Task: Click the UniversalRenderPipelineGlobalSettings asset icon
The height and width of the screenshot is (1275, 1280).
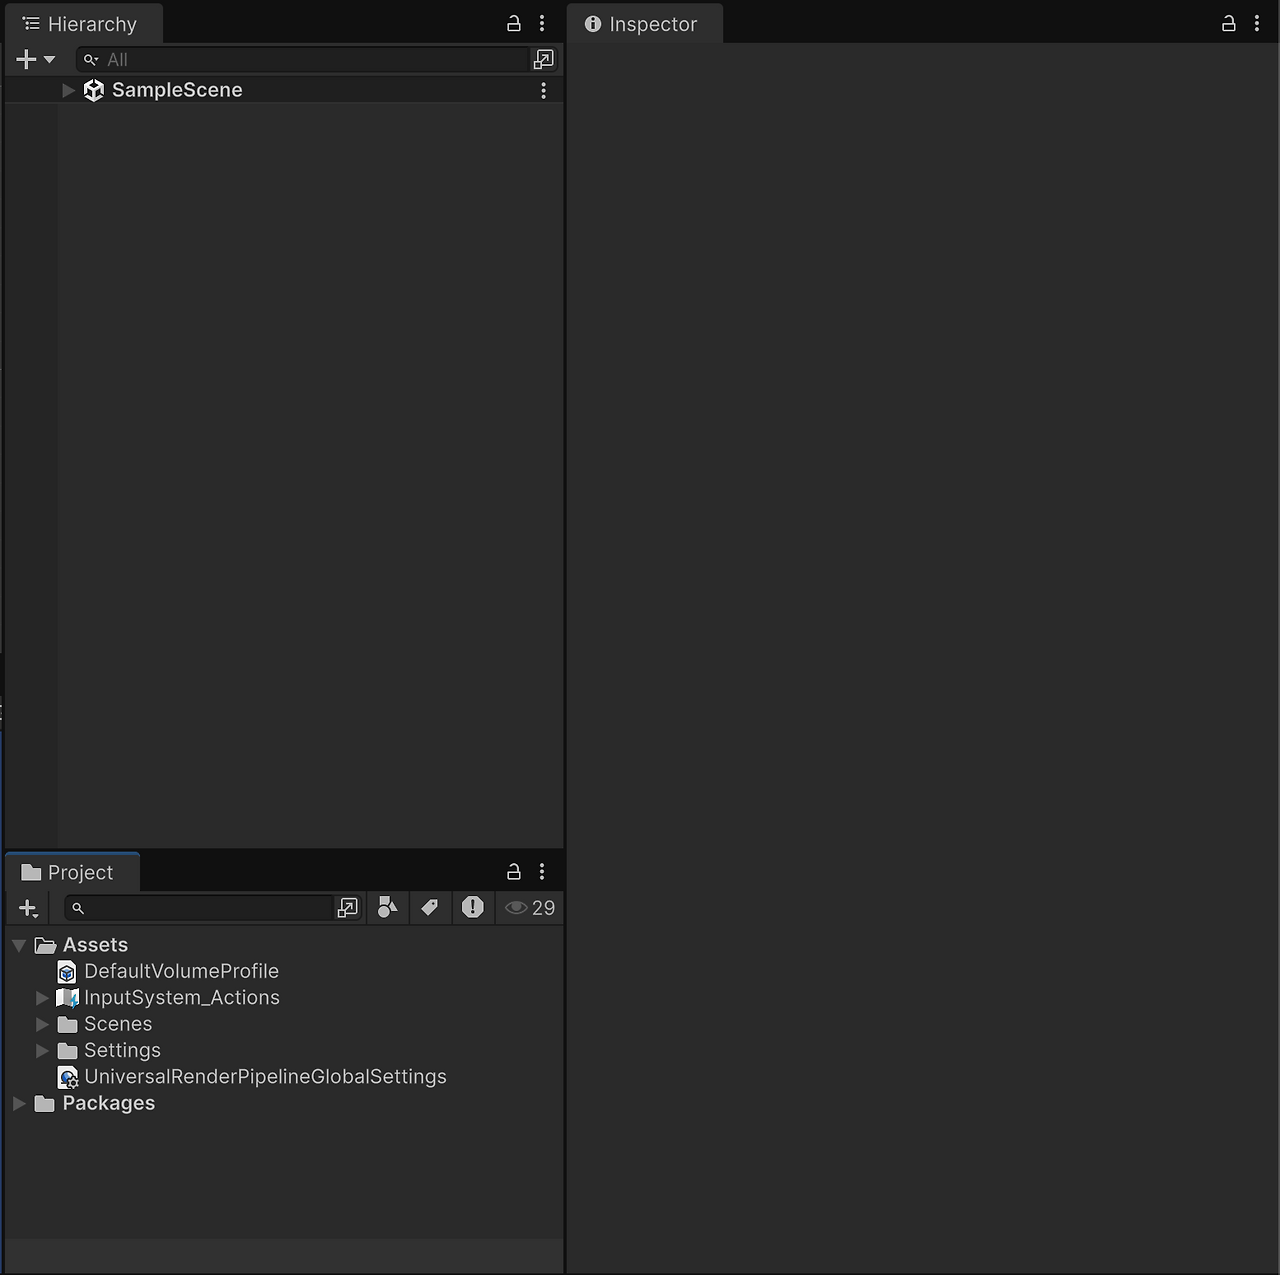Action: coord(68,1077)
